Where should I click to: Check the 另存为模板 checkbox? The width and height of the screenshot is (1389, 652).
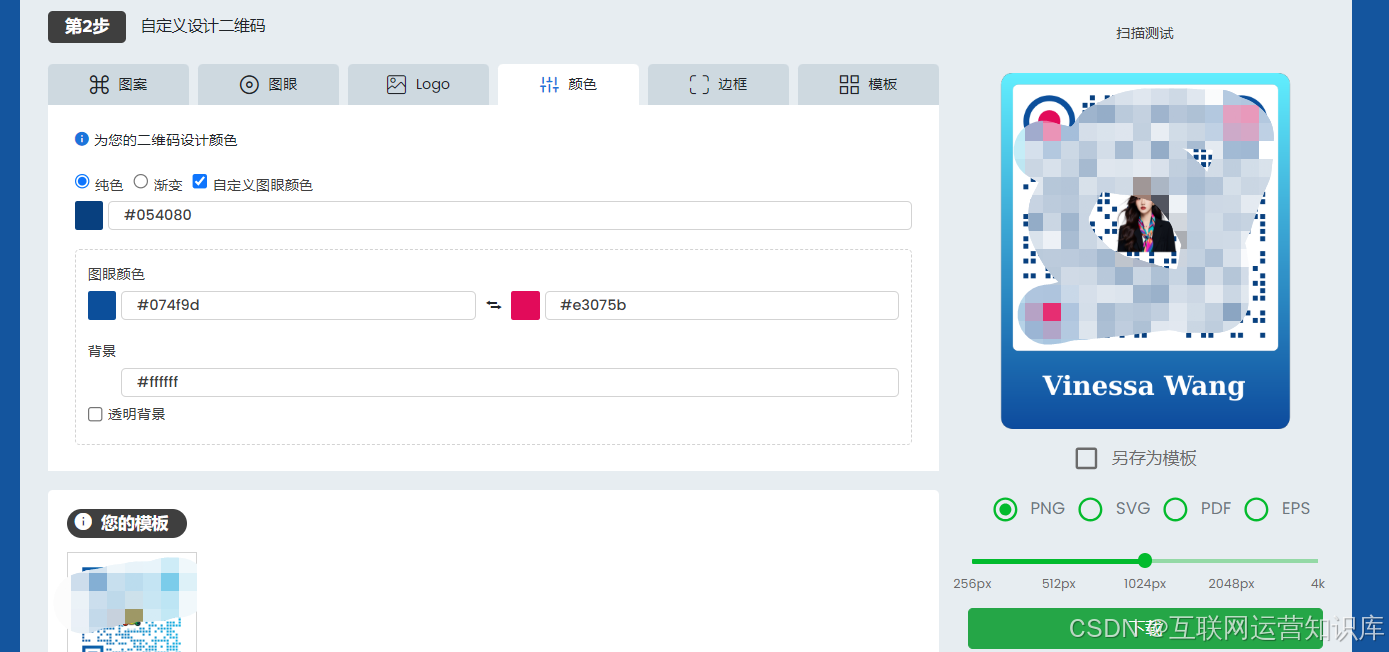click(1086, 458)
